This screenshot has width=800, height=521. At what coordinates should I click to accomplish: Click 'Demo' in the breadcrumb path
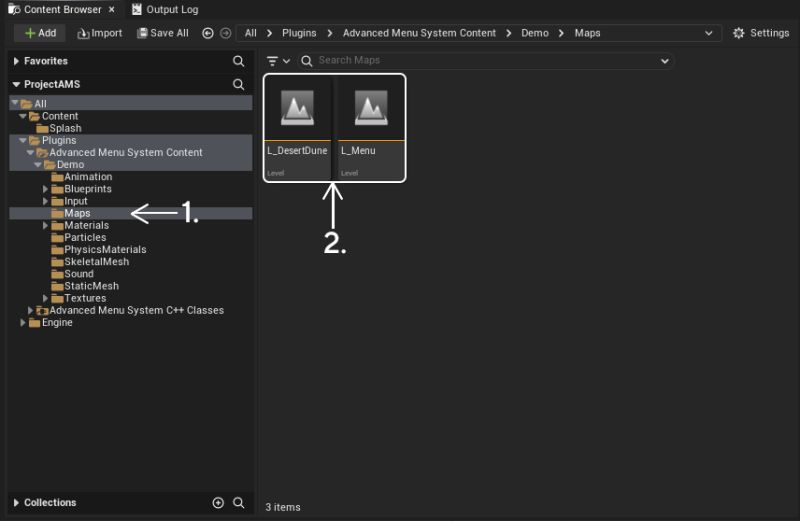[535, 33]
